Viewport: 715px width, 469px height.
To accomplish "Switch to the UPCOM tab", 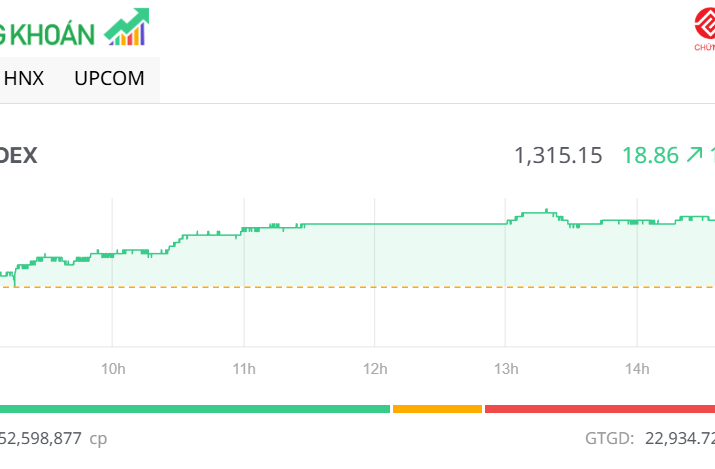I will pos(109,78).
